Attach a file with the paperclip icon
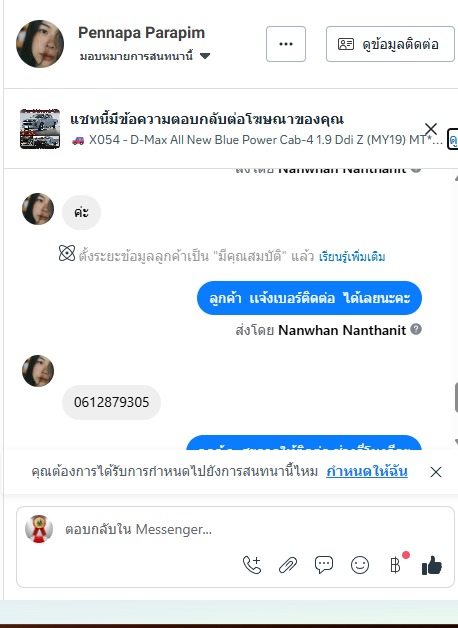Viewport: 458px width, 628px height. pyautogui.click(x=288, y=565)
